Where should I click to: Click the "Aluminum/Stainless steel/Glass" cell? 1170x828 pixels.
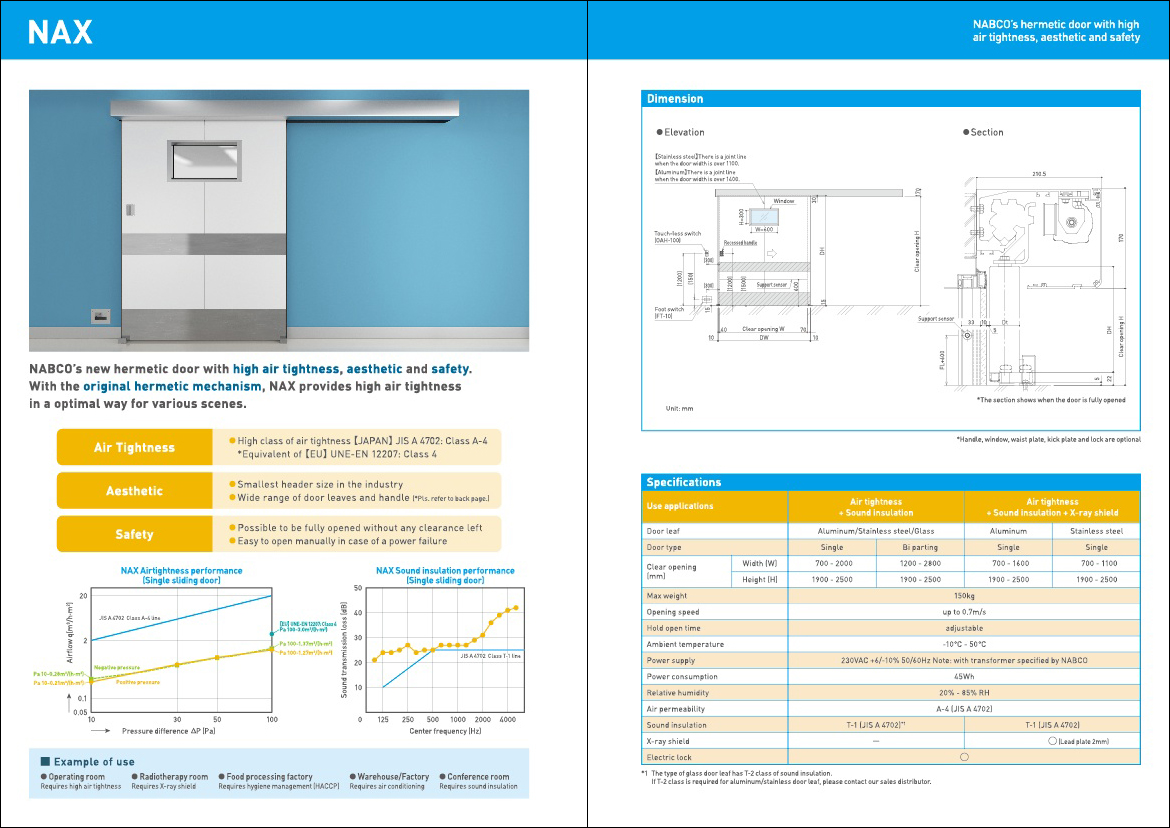pos(876,531)
